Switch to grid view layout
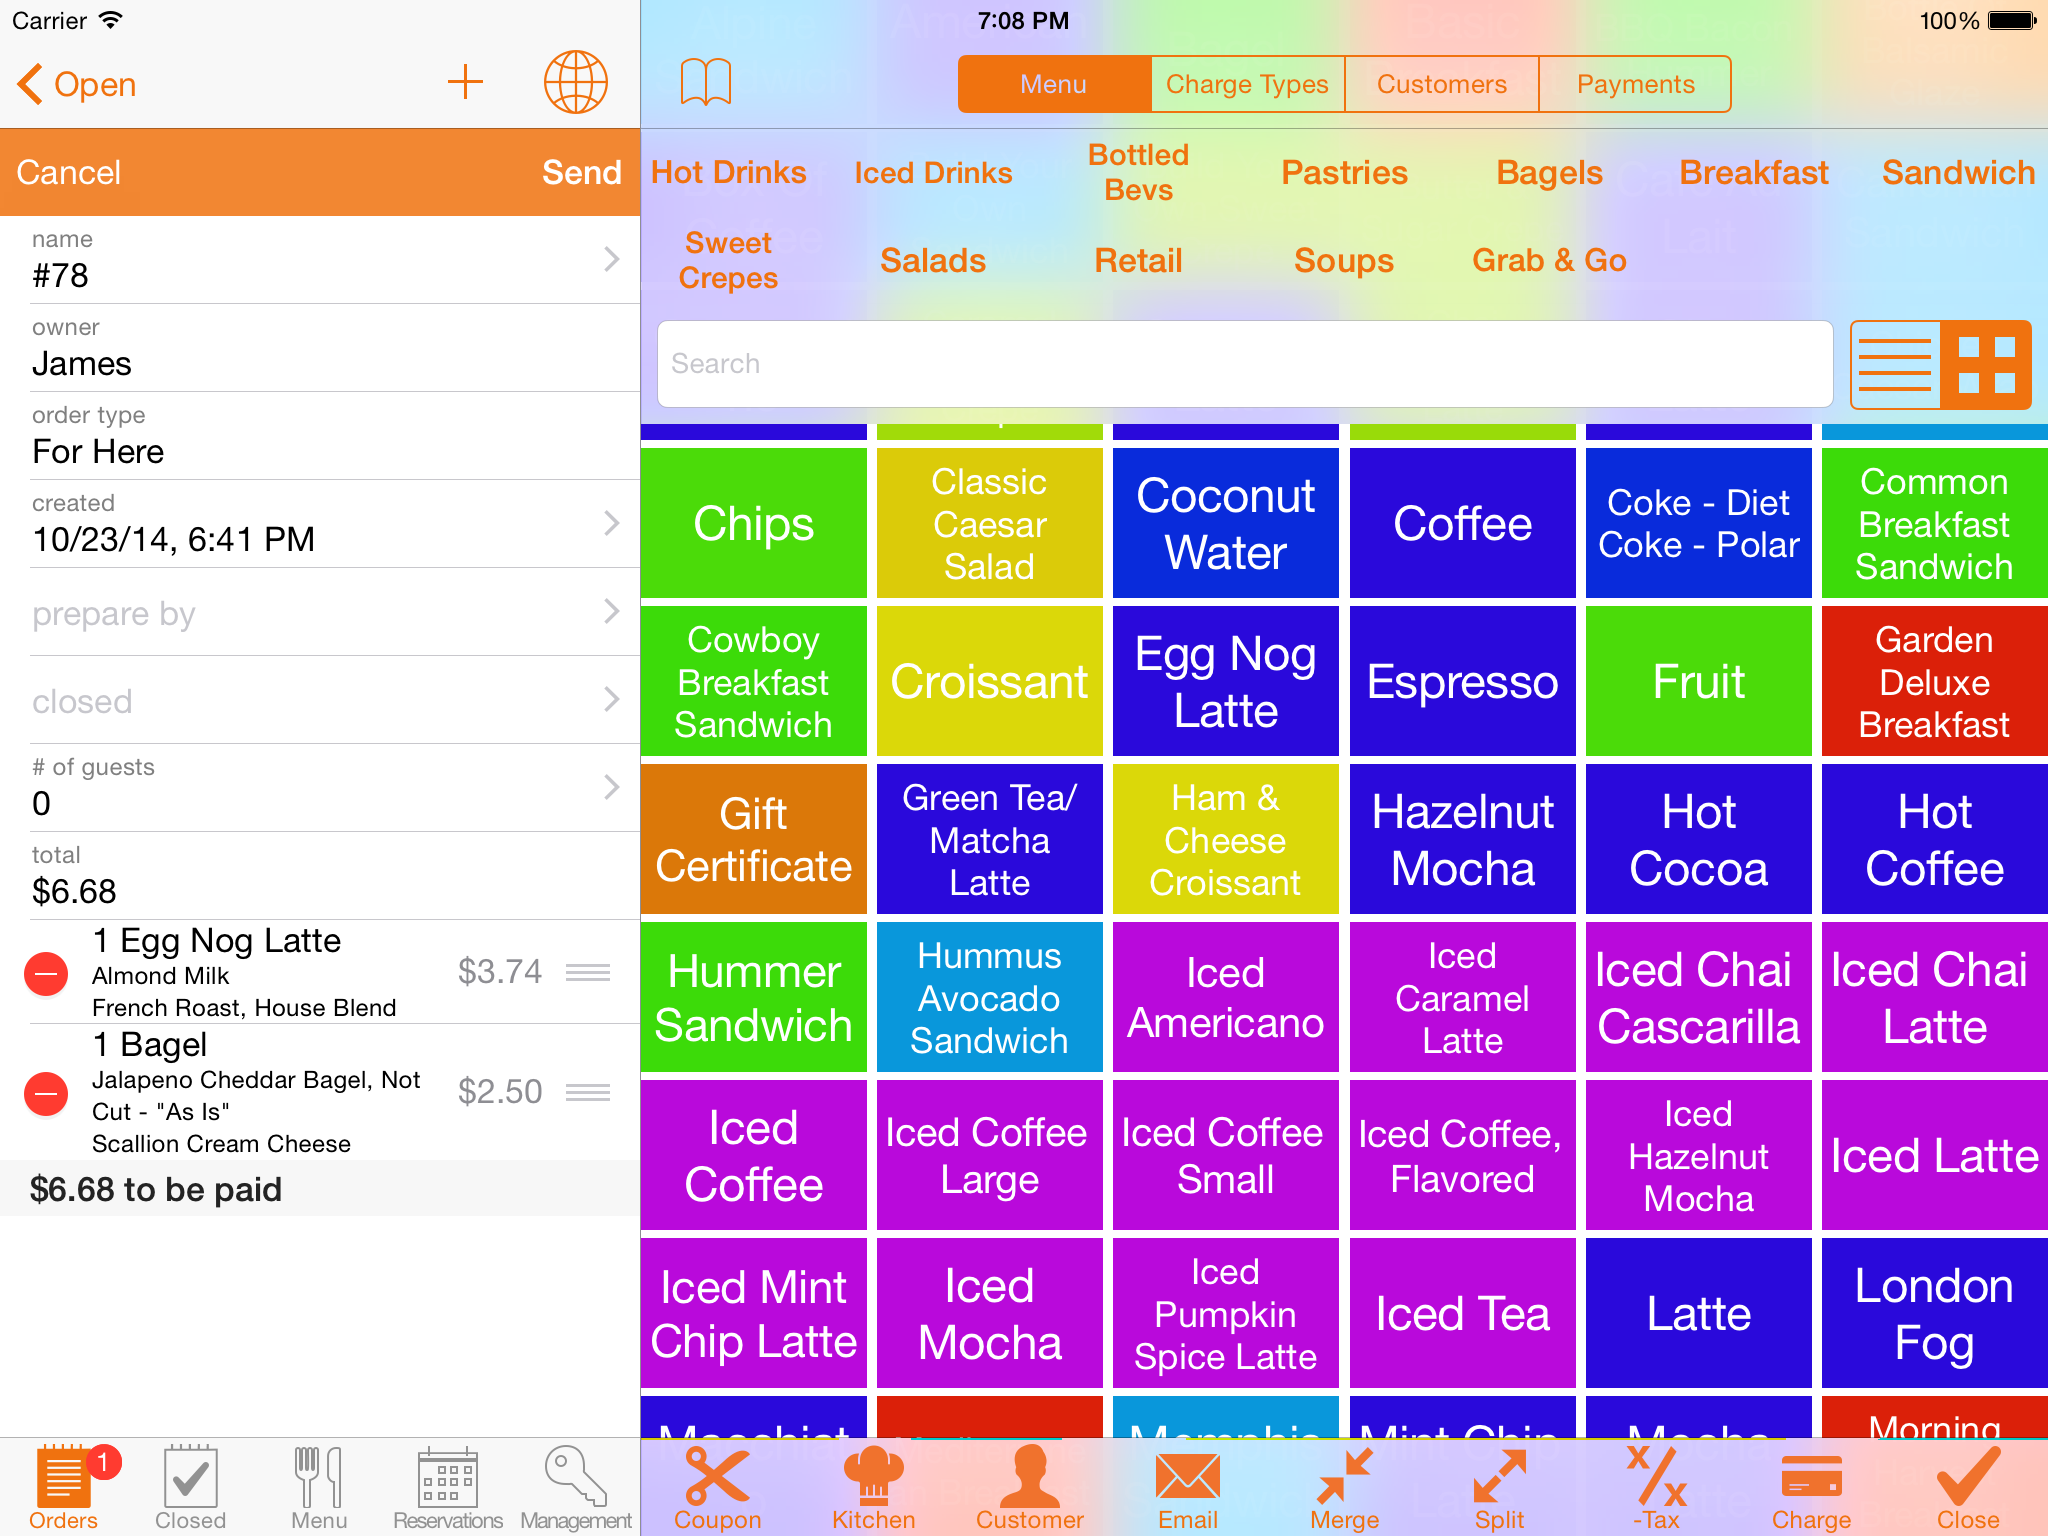Screen dimensions: 2048x1536 [x=1986, y=365]
